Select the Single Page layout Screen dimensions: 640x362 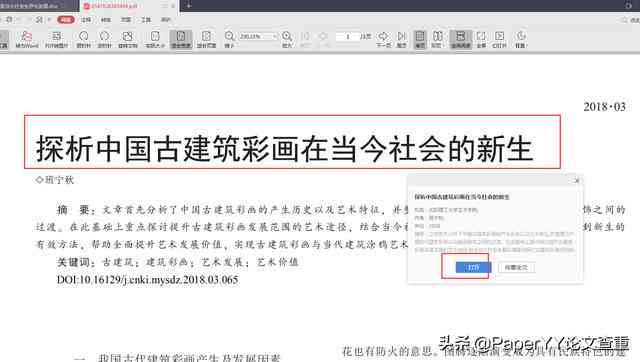click(x=420, y=40)
